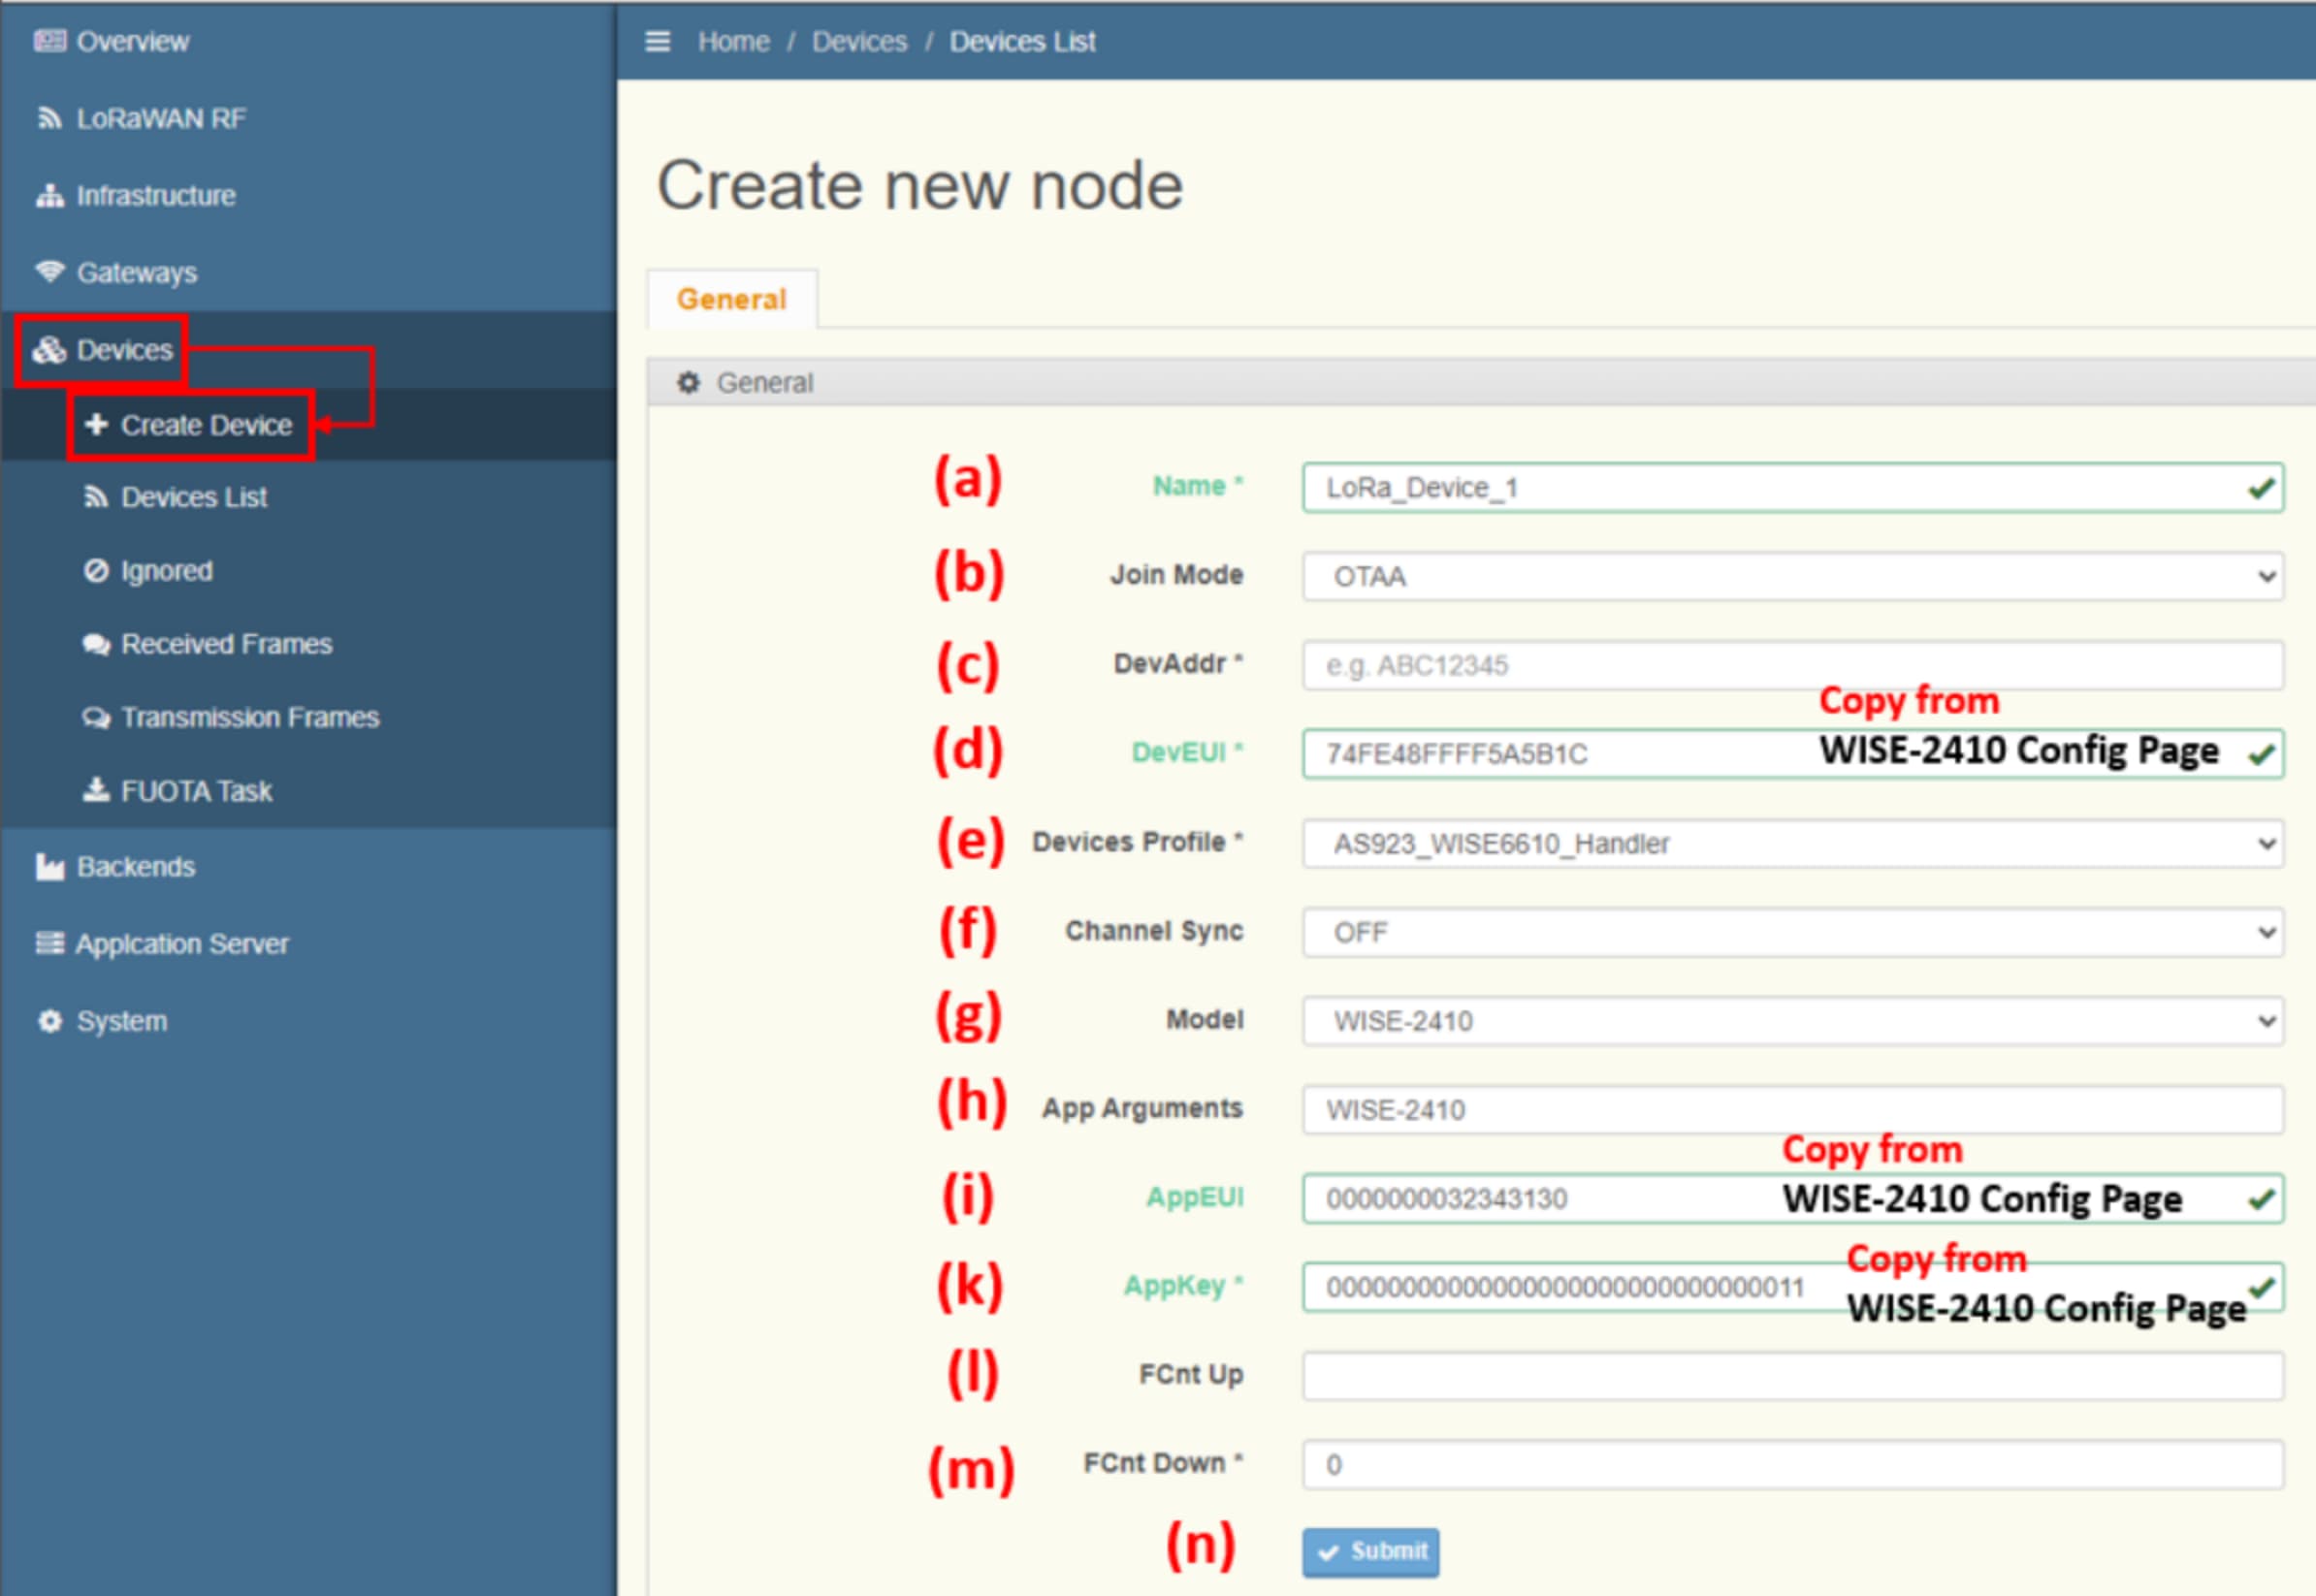2316x1596 pixels.
Task: Click the Backends chart icon
Action: 49,866
